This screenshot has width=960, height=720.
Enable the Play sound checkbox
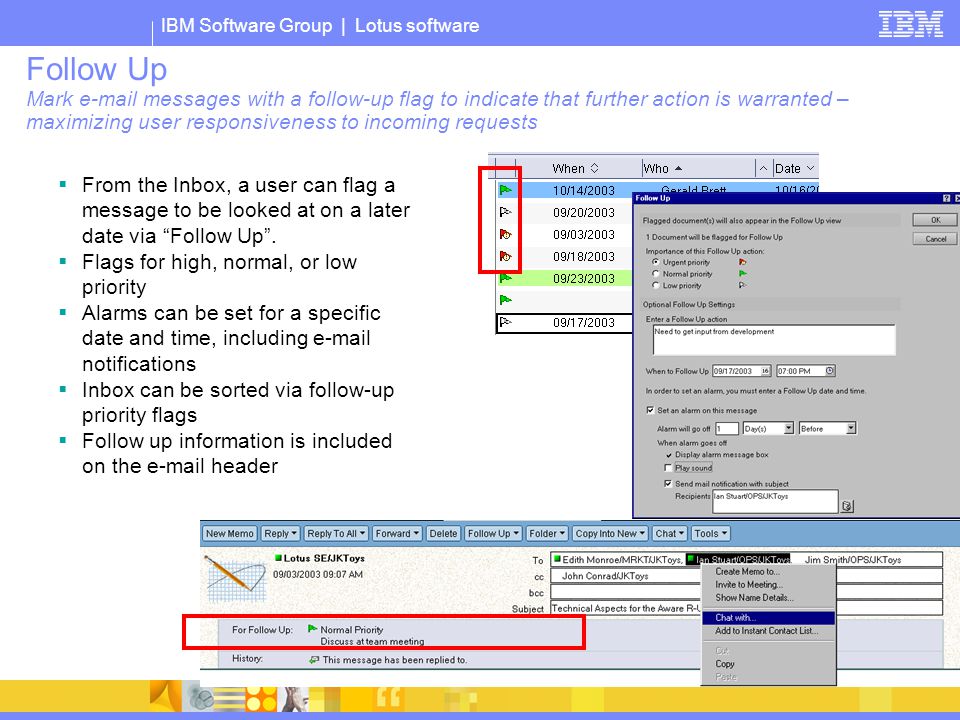(x=669, y=468)
